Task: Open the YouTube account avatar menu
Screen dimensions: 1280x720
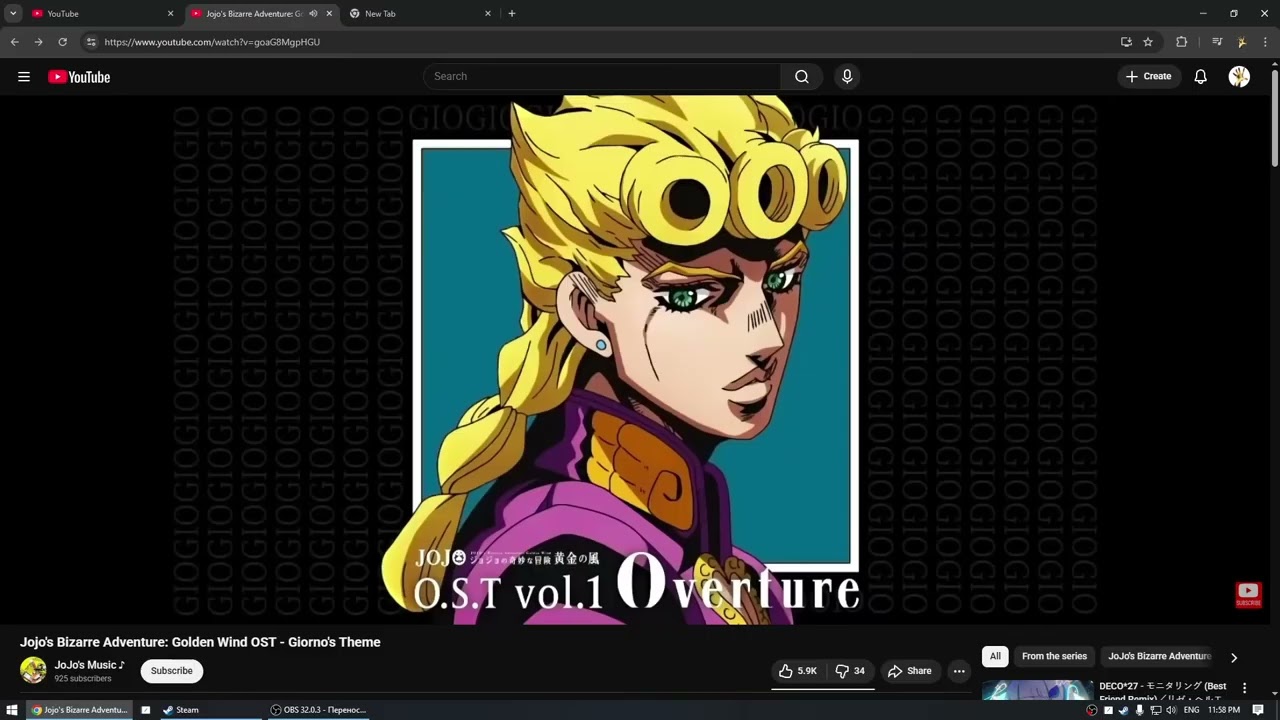Action: click(1239, 77)
